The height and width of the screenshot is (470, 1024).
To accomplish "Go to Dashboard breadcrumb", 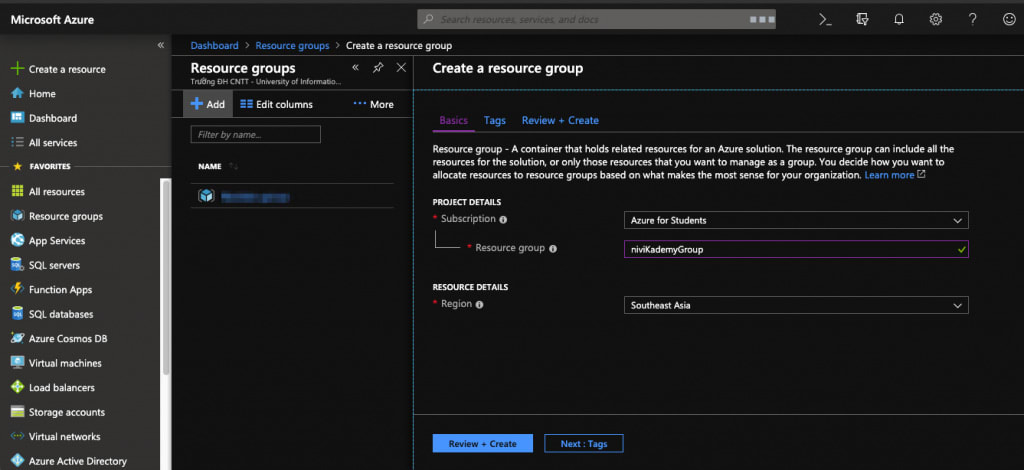I will 214,46.
